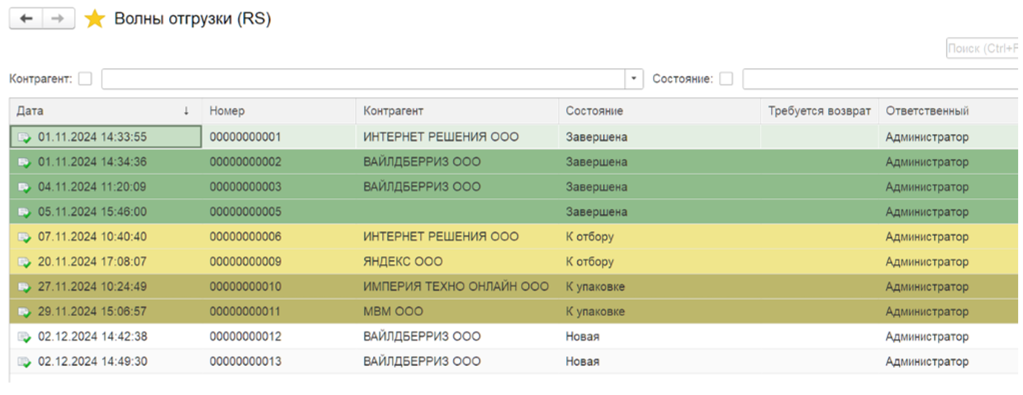The height and width of the screenshot is (395, 1023).
Task: Click document icon in row 05.11.2024 15:46:00
Action: pos(25,212)
